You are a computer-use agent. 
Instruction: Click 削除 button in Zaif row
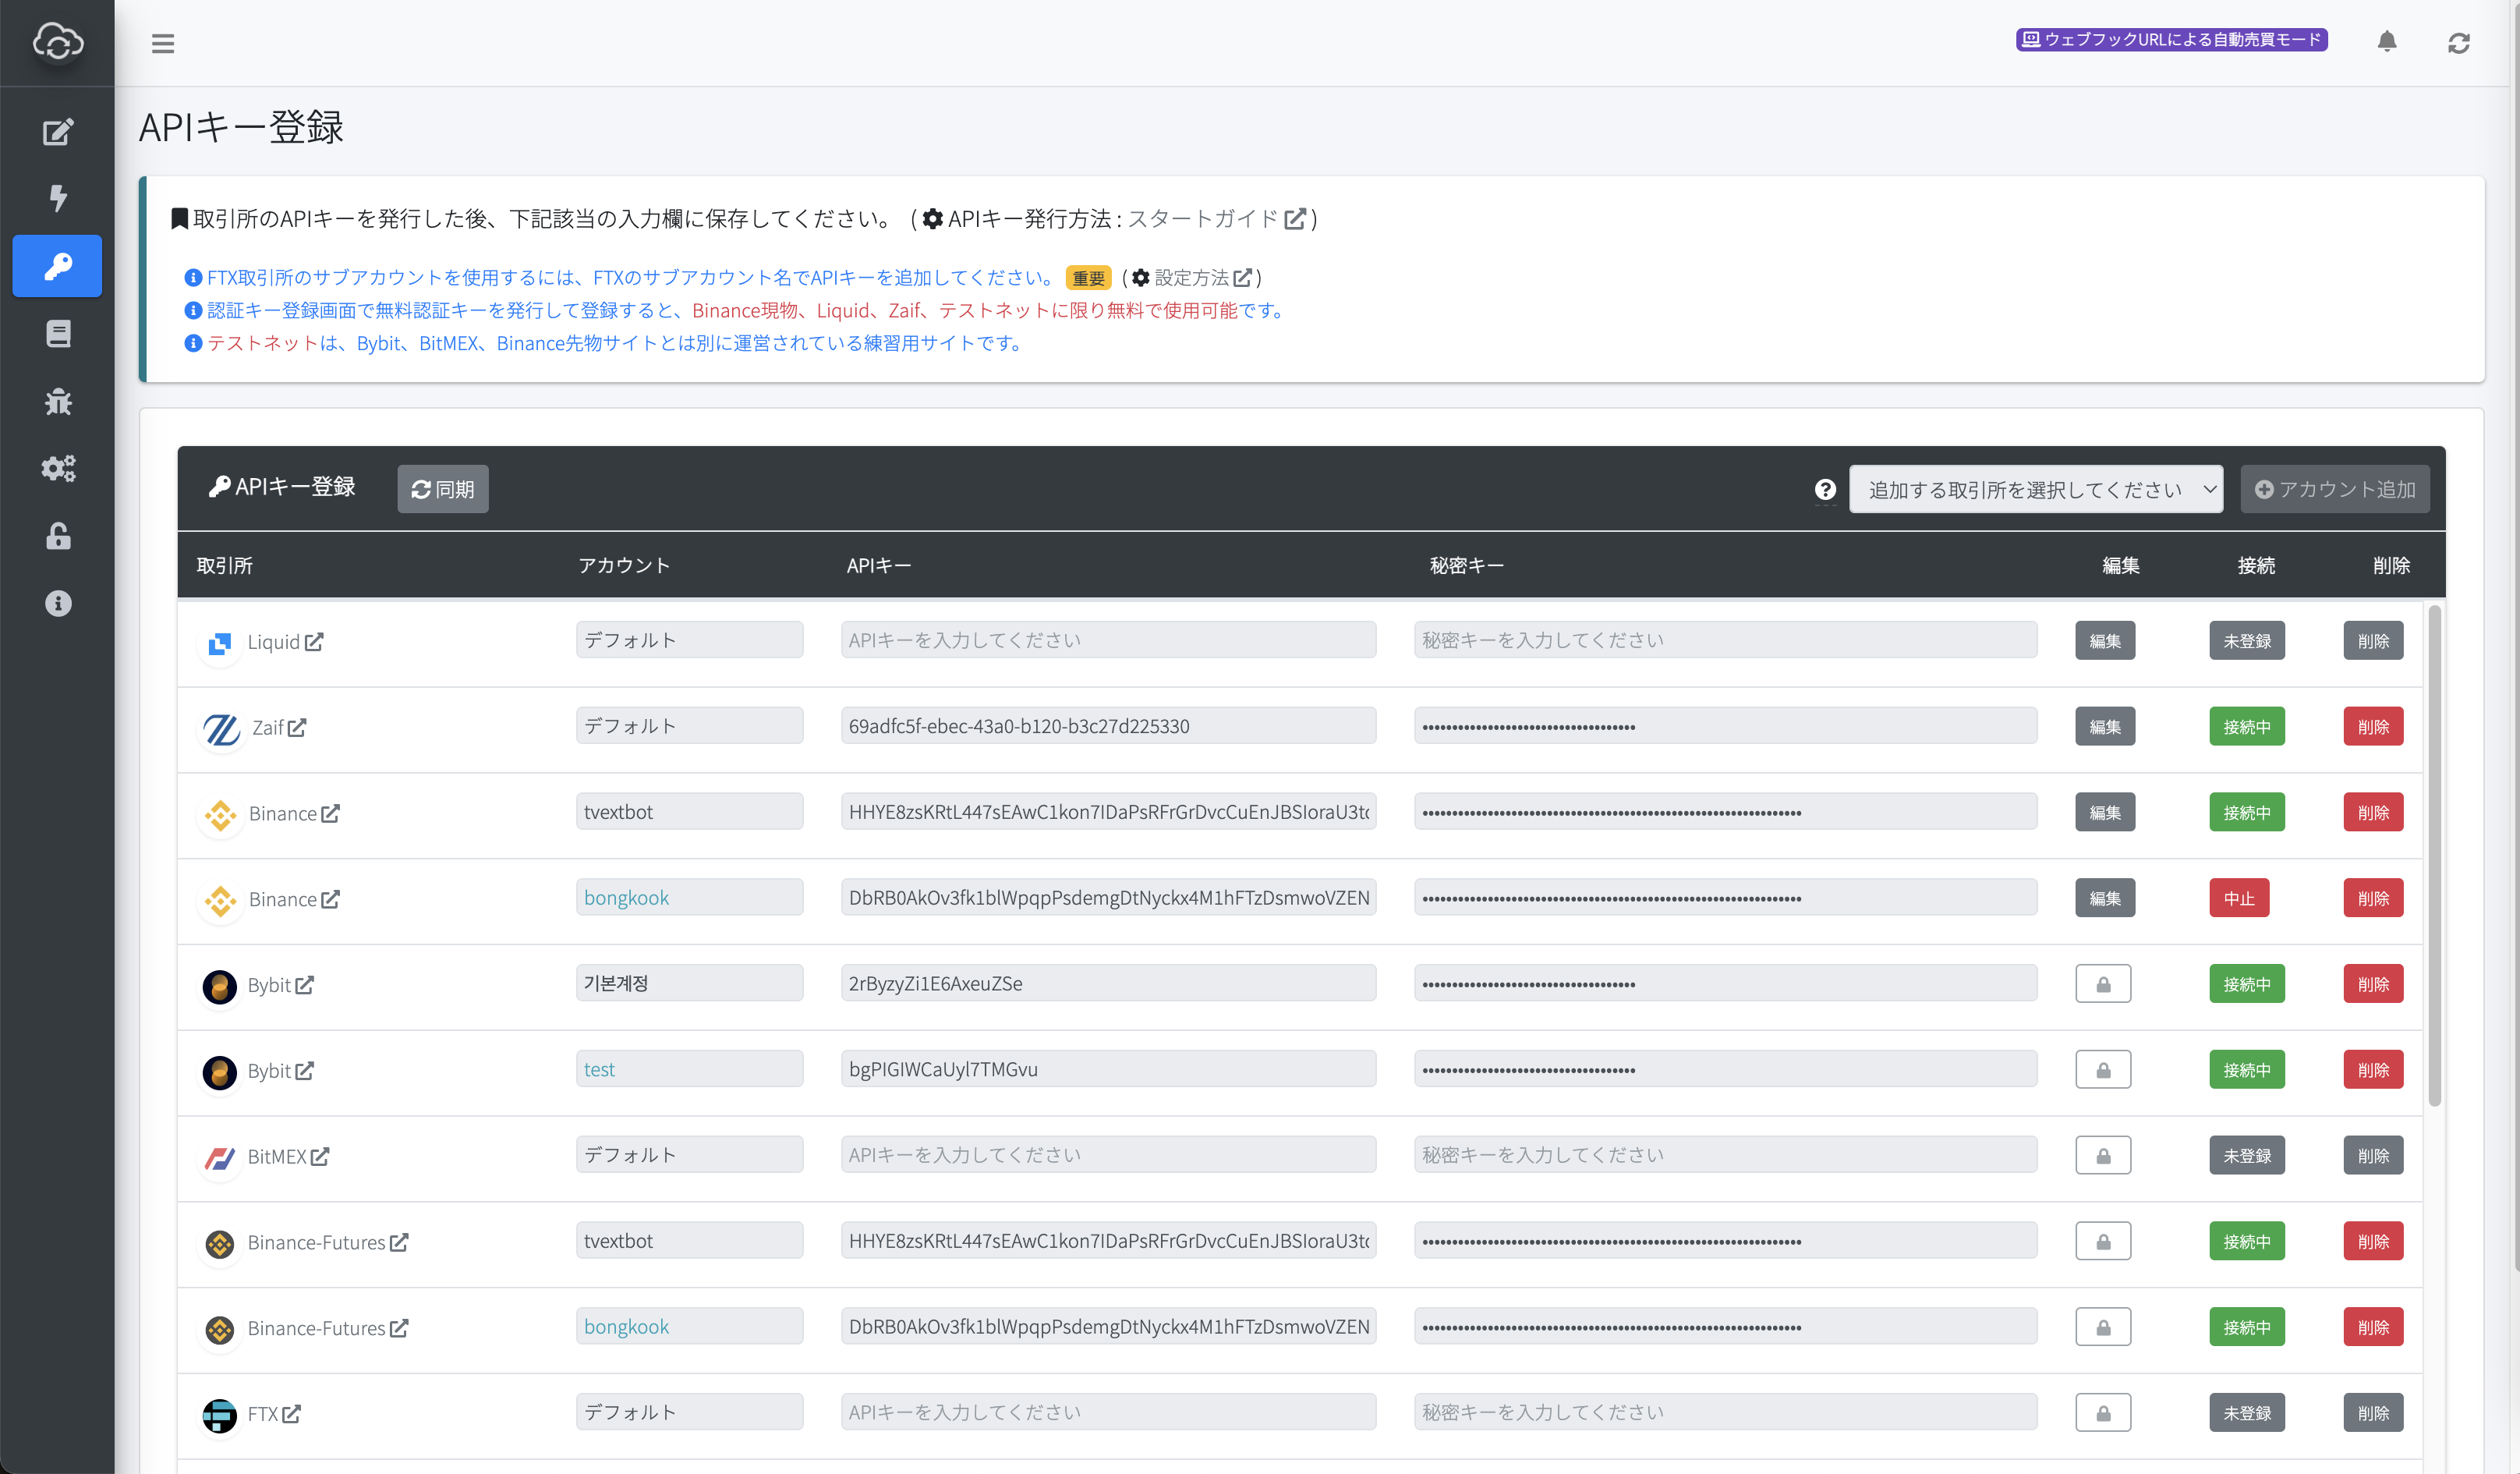click(2373, 727)
